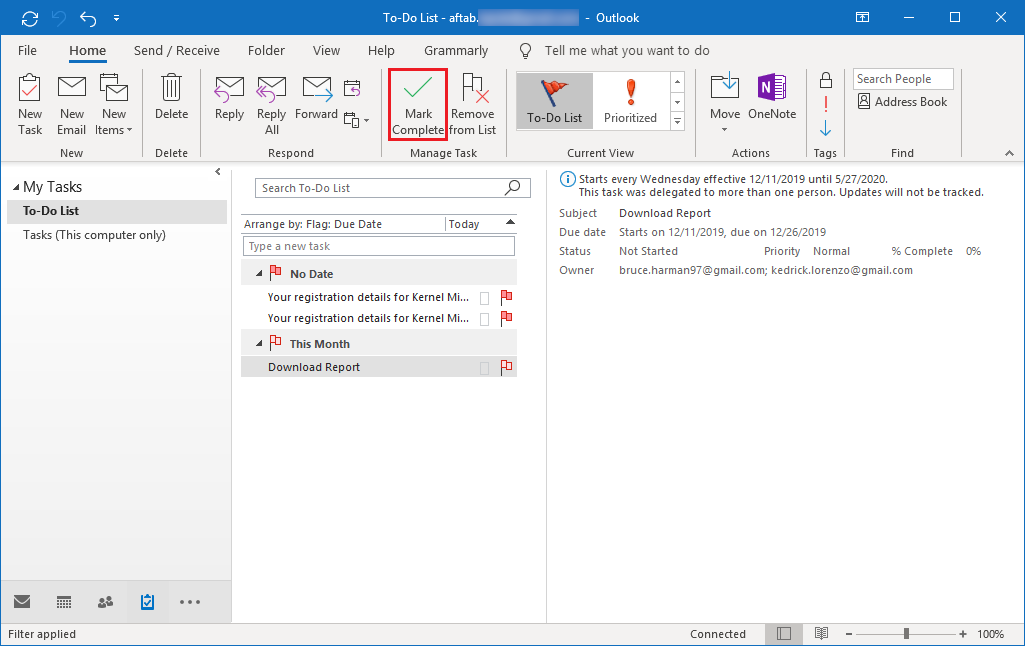This screenshot has width=1025, height=646.
Task: Click the flag of second registration task
Action: coord(506,318)
